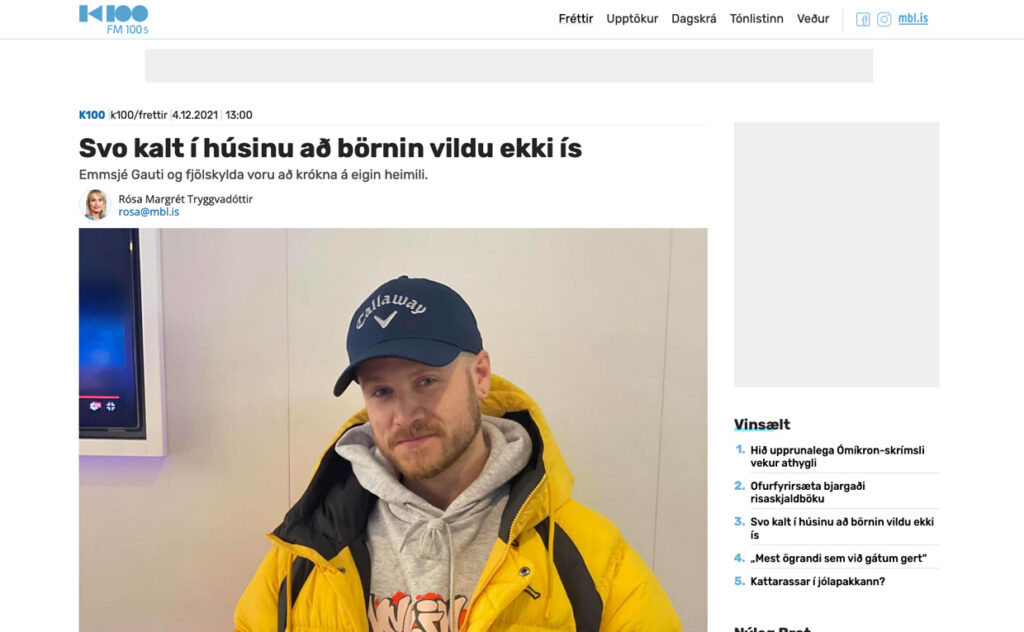Open the Upptökur menu item
1024x632 pixels.
pyautogui.click(x=632, y=19)
